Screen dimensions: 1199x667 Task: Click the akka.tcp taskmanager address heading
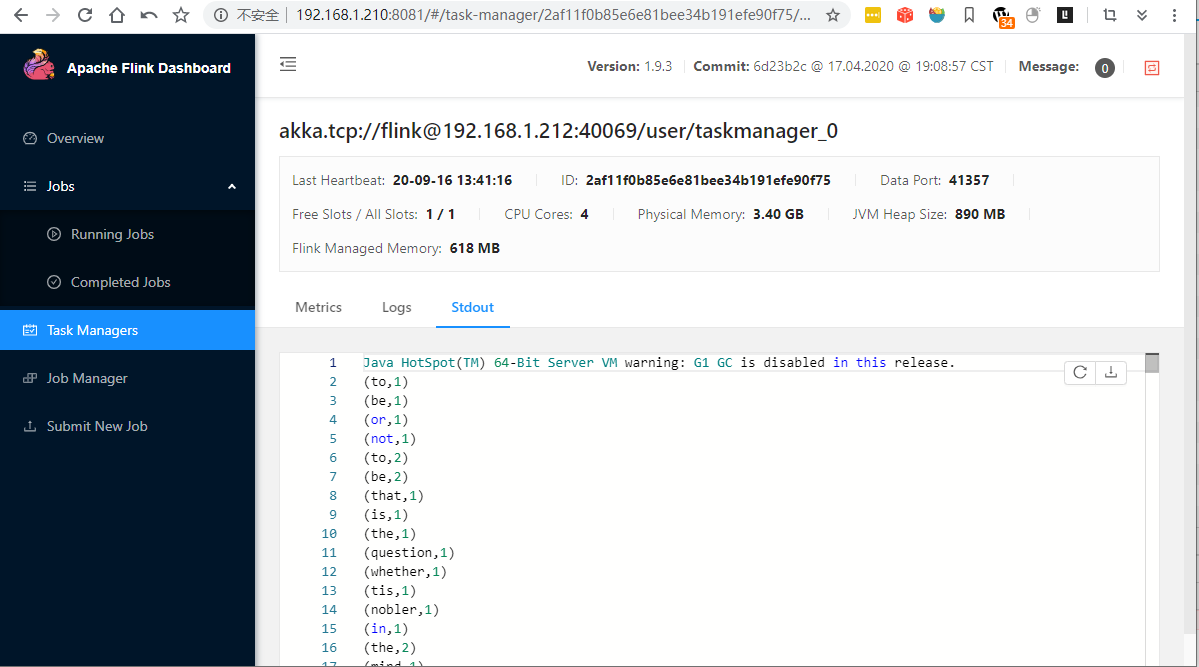(558, 131)
